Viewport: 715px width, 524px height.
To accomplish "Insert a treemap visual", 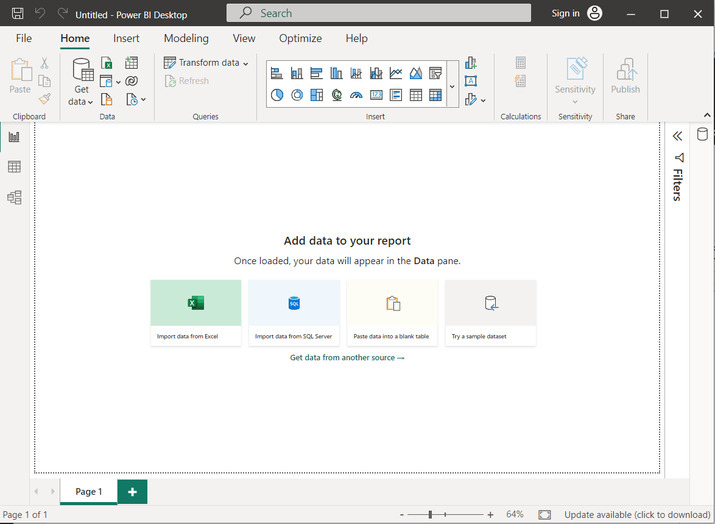I will click(316, 95).
